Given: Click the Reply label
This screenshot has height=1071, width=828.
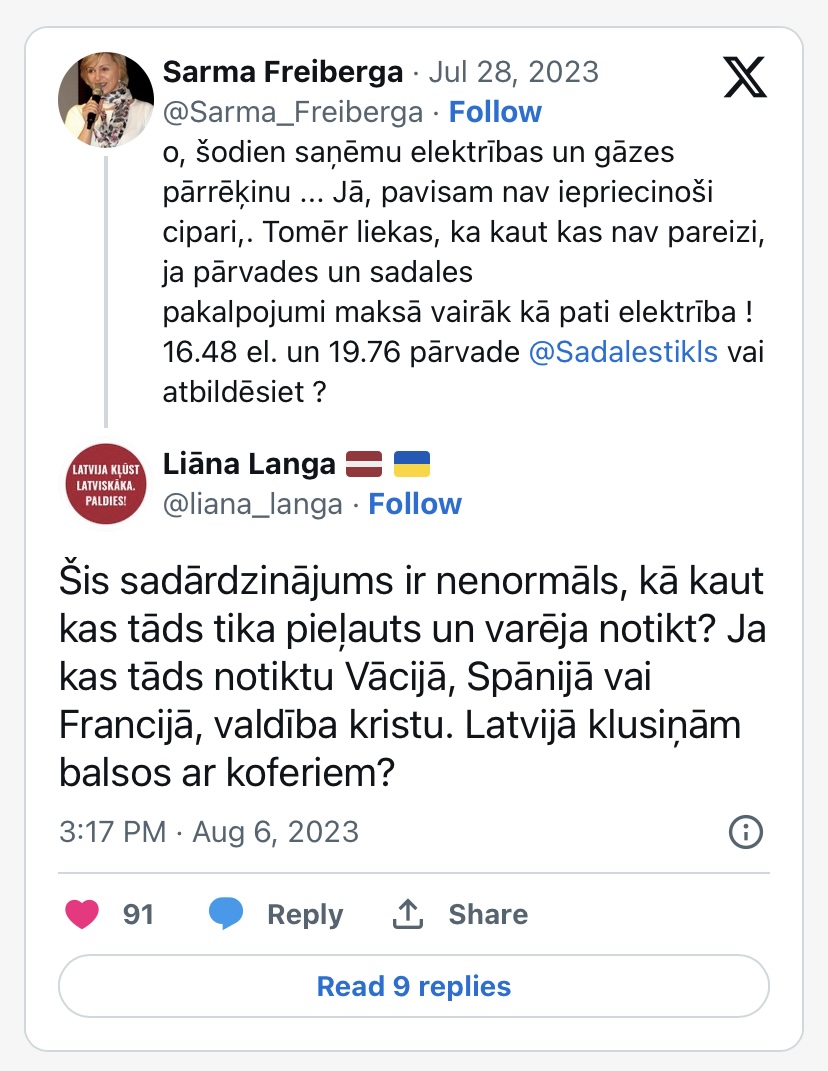Looking at the screenshot, I should tap(305, 914).
